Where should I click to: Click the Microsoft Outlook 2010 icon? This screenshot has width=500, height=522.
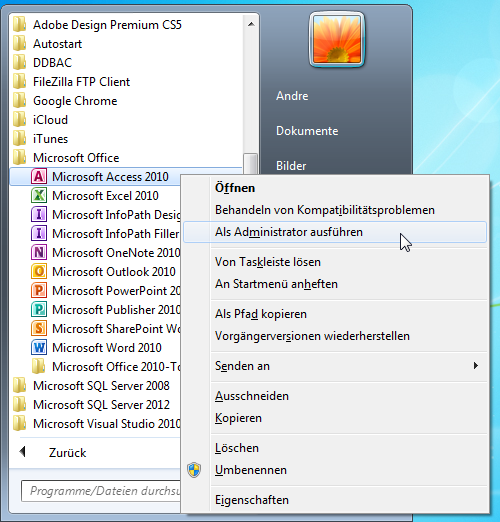(x=39, y=272)
